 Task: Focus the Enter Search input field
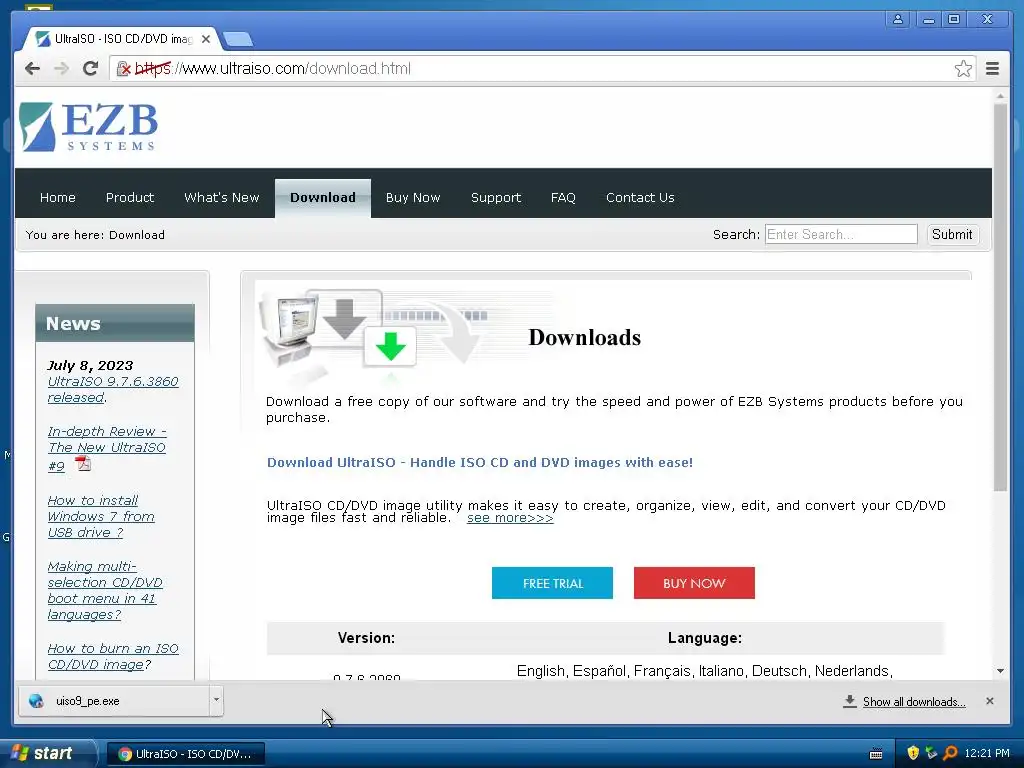point(841,234)
